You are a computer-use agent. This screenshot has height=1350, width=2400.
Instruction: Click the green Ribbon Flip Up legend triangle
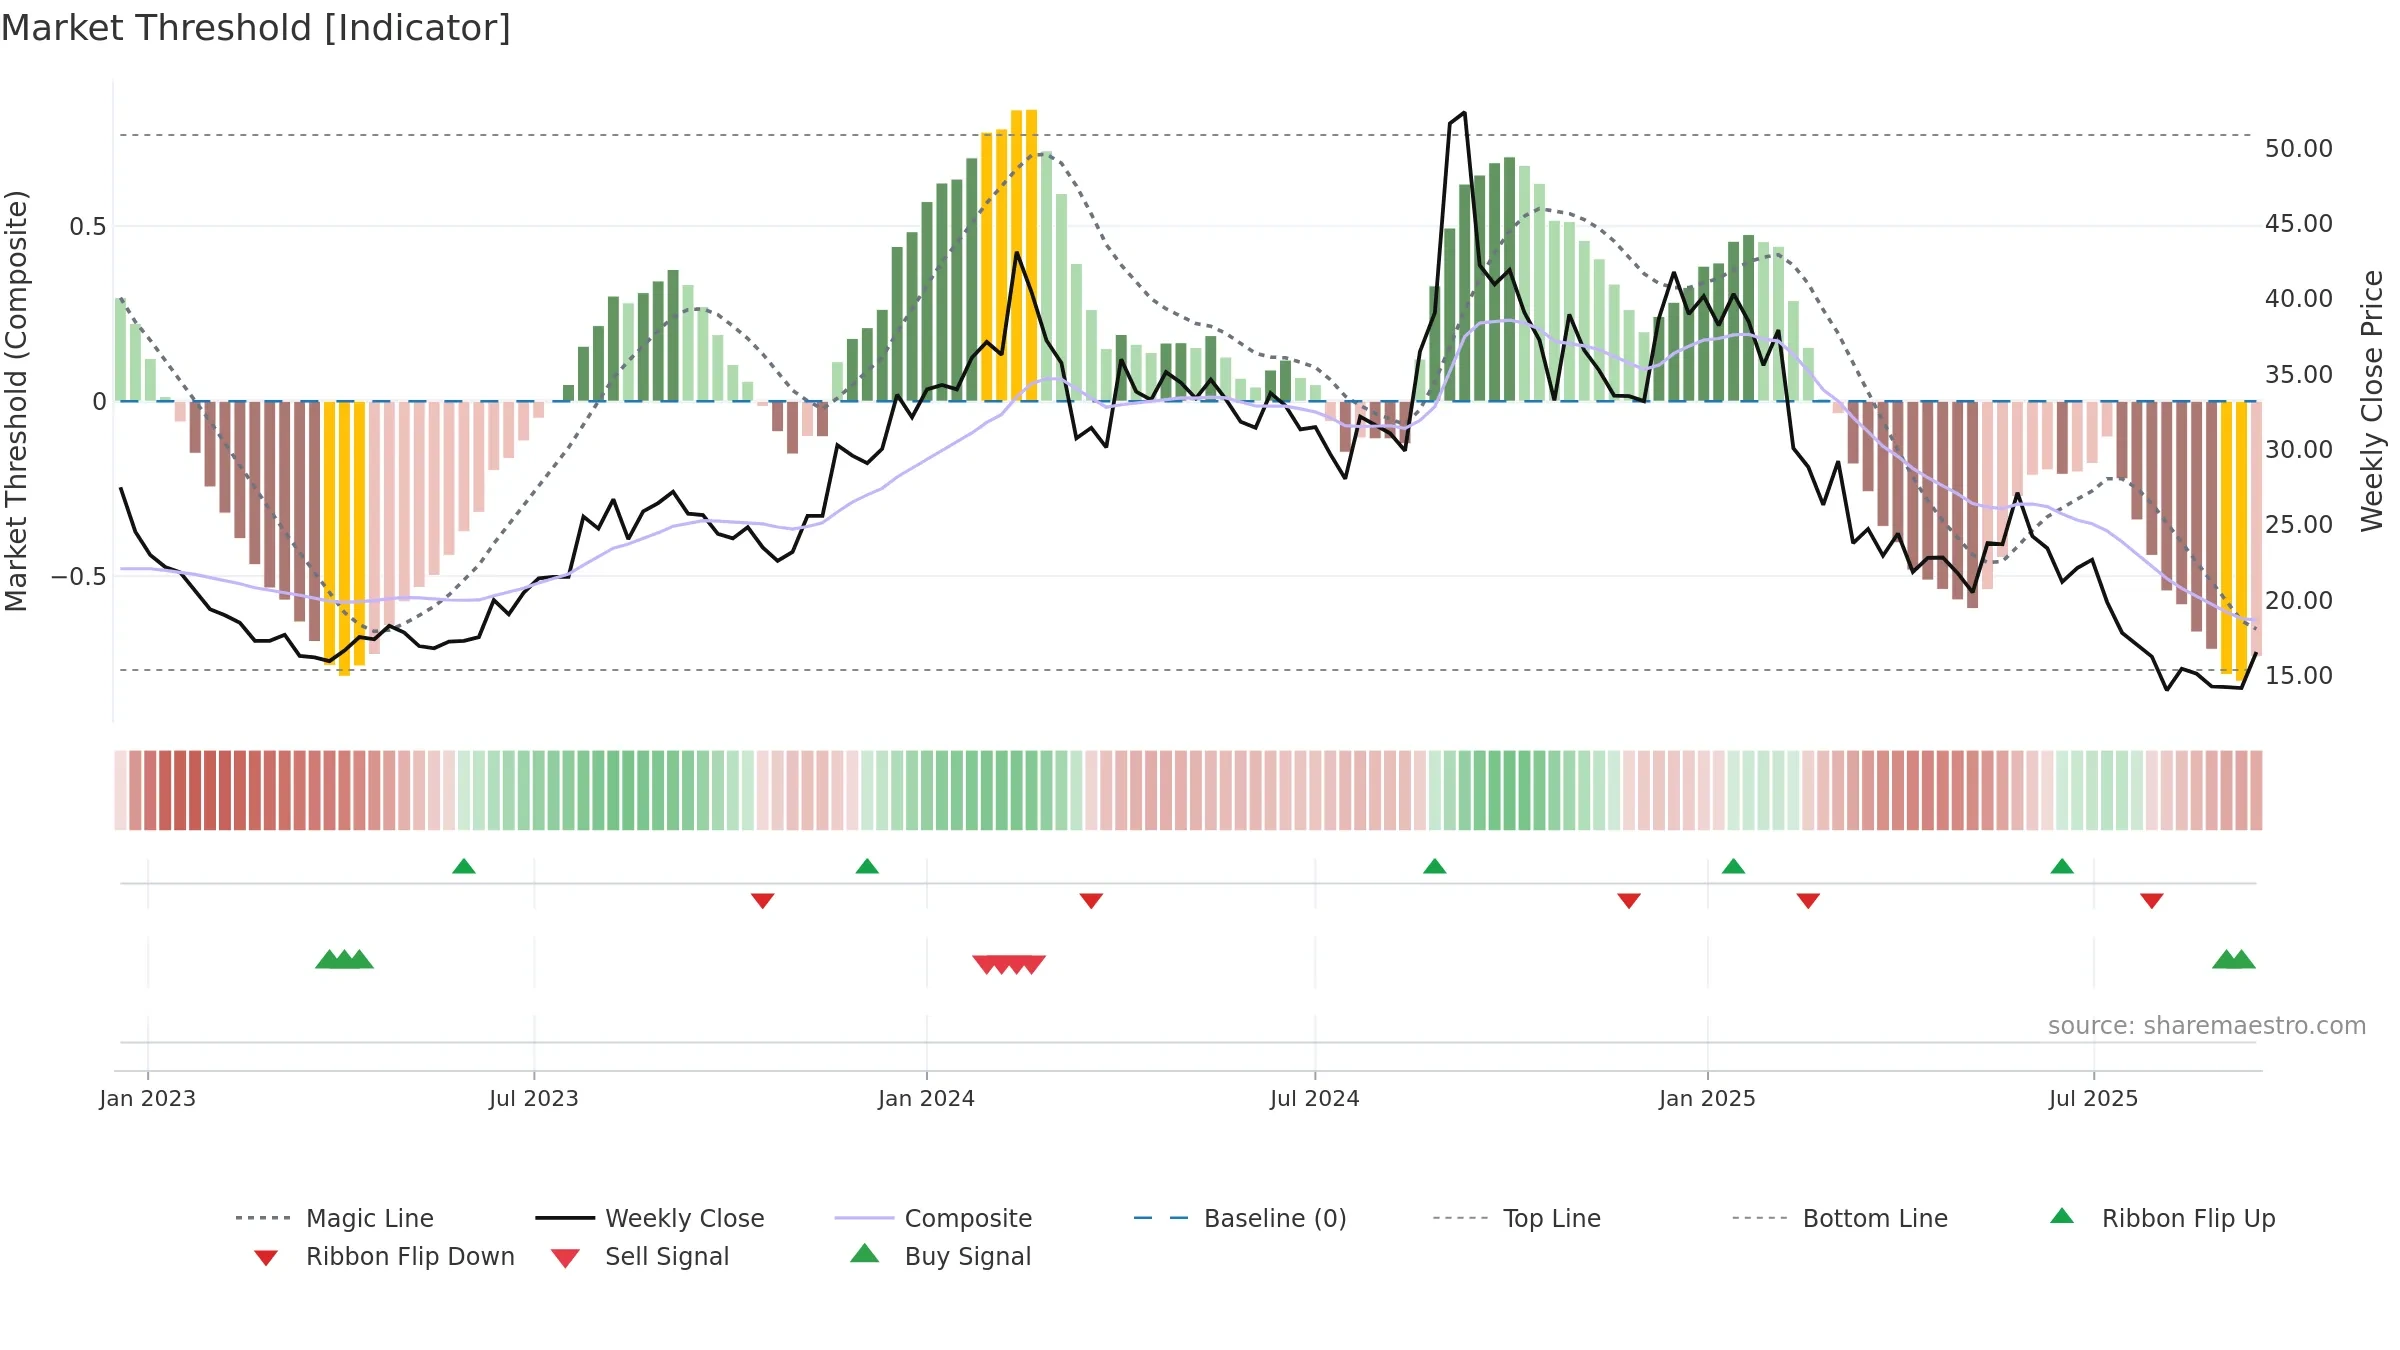2062,1216
